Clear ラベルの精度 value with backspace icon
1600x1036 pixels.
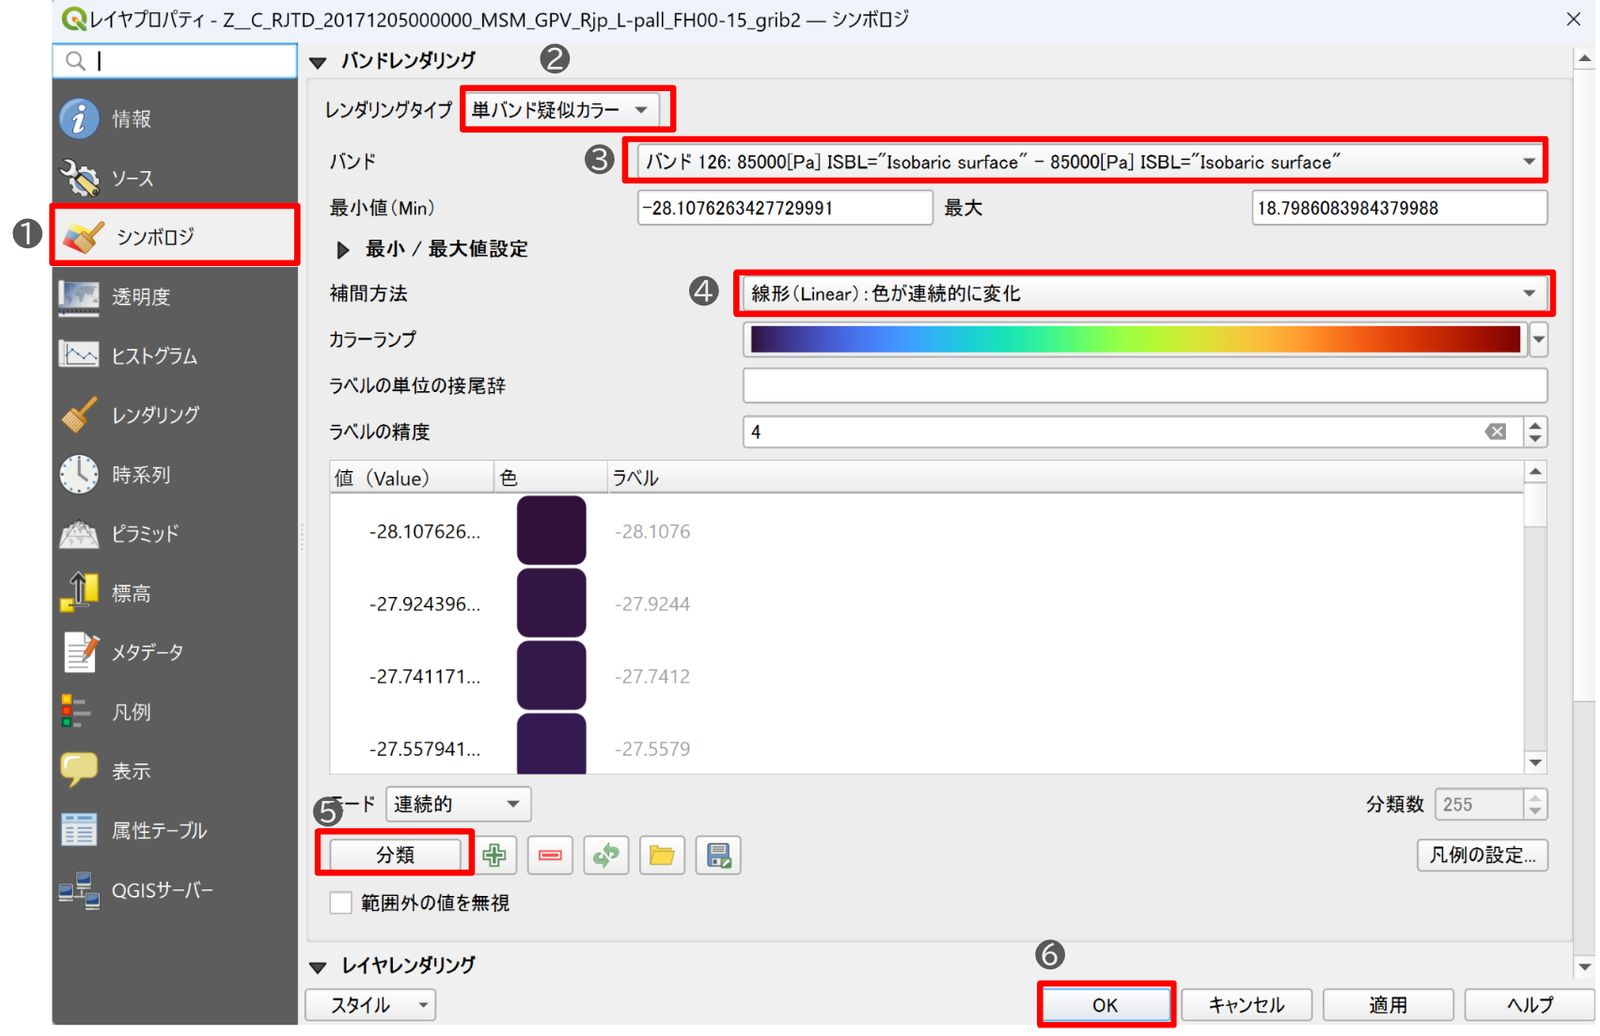(x=1496, y=432)
